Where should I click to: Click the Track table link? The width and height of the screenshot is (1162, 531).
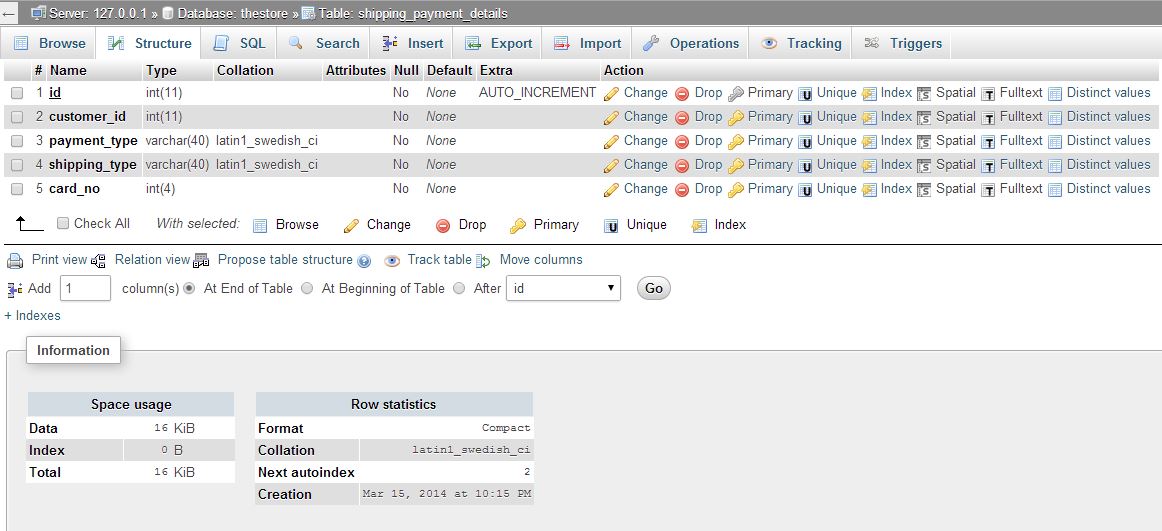(x=439, y=260)
